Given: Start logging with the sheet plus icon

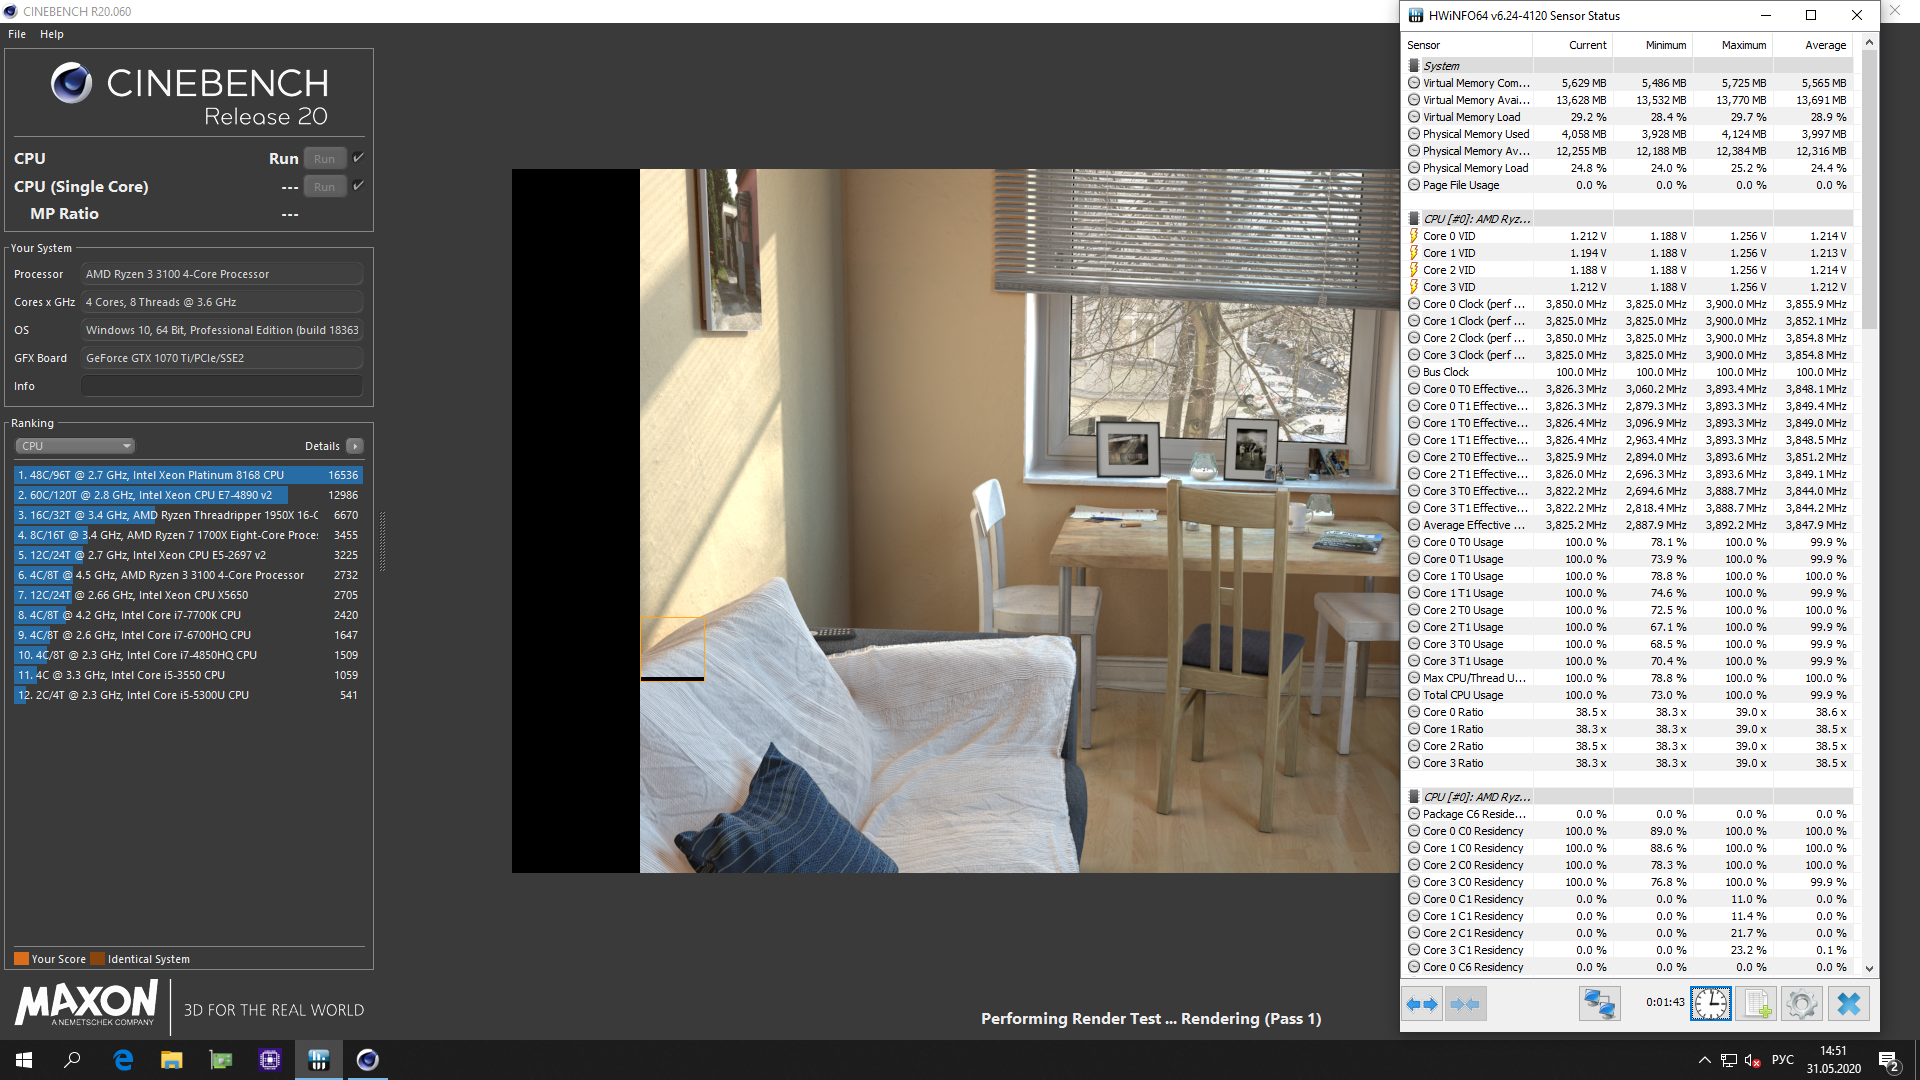Looking at the screenshot, I should 1756,1004.
